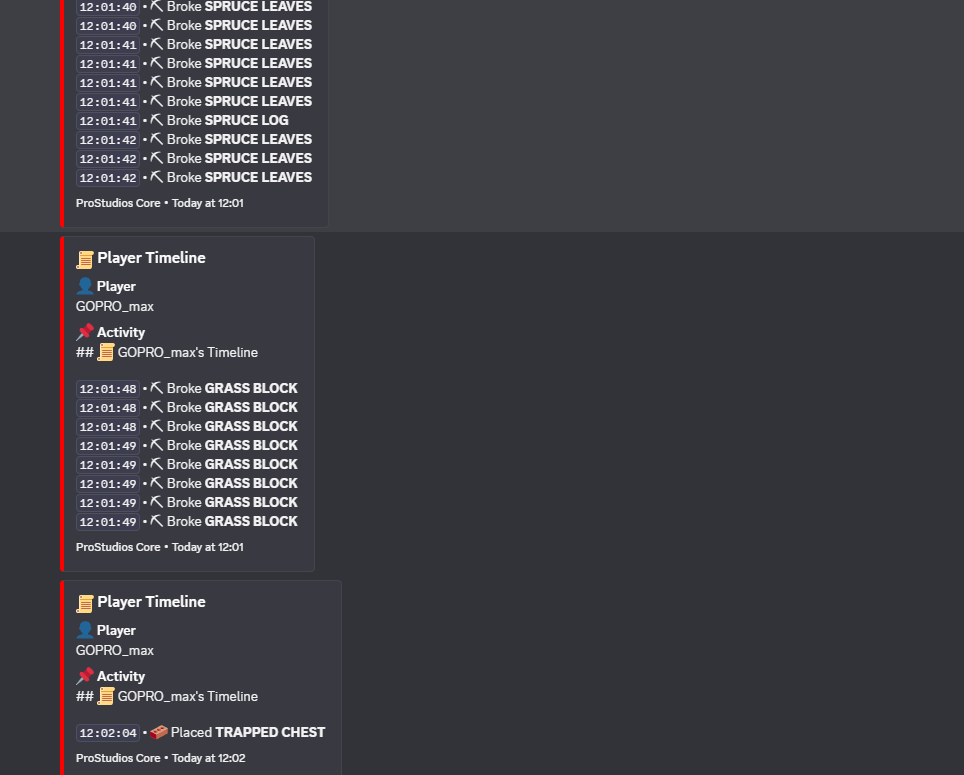Click the 12:01:41 SPRUCE LOG timestamp
Viewport: 964px width, 775px height.
tap(108, 120)
